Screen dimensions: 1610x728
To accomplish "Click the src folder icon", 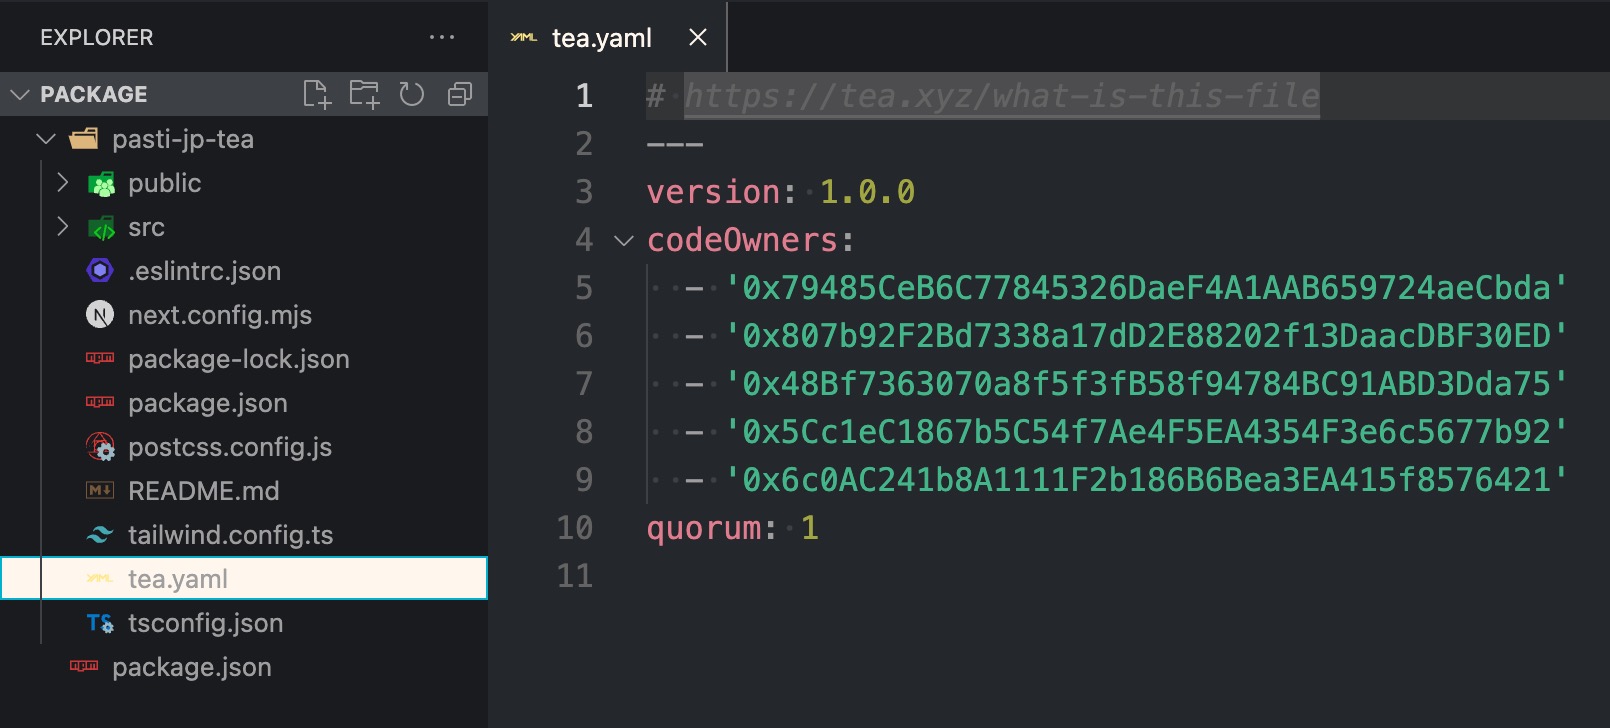I will pyautogui.click(x=101, y=228).
